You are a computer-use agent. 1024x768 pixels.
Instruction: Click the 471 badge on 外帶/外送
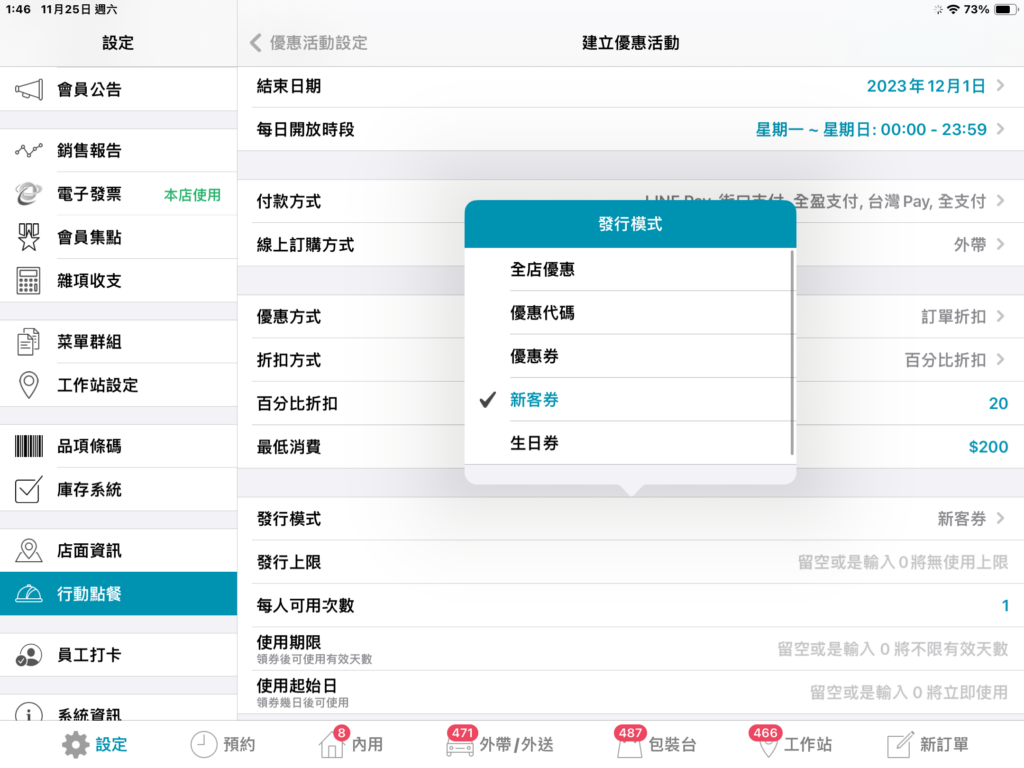click(462, 733)
